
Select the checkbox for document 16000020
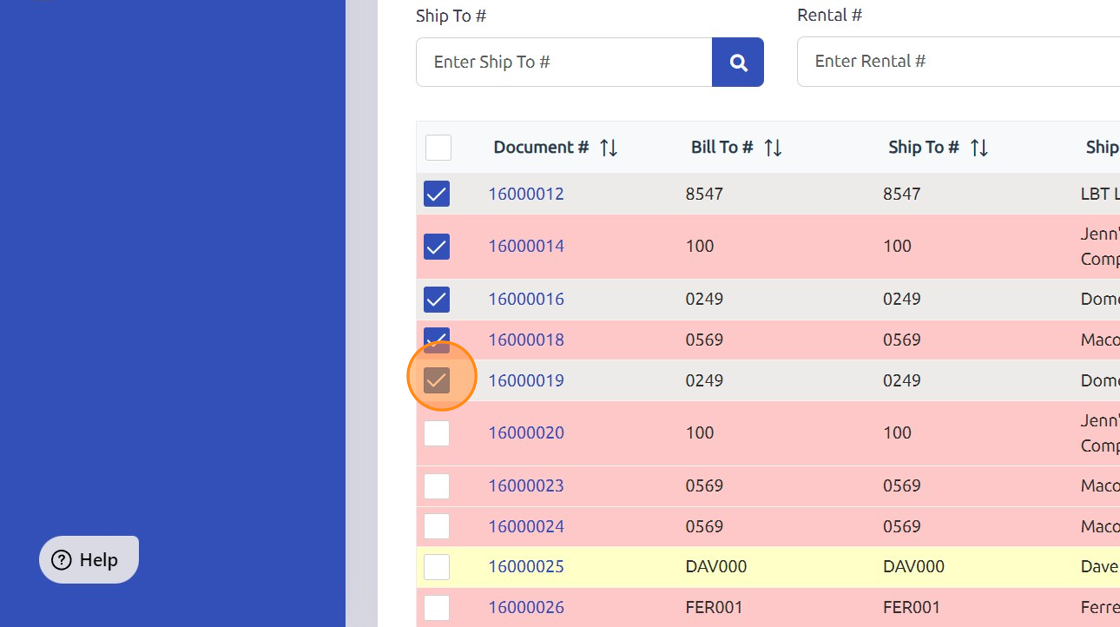437,433
